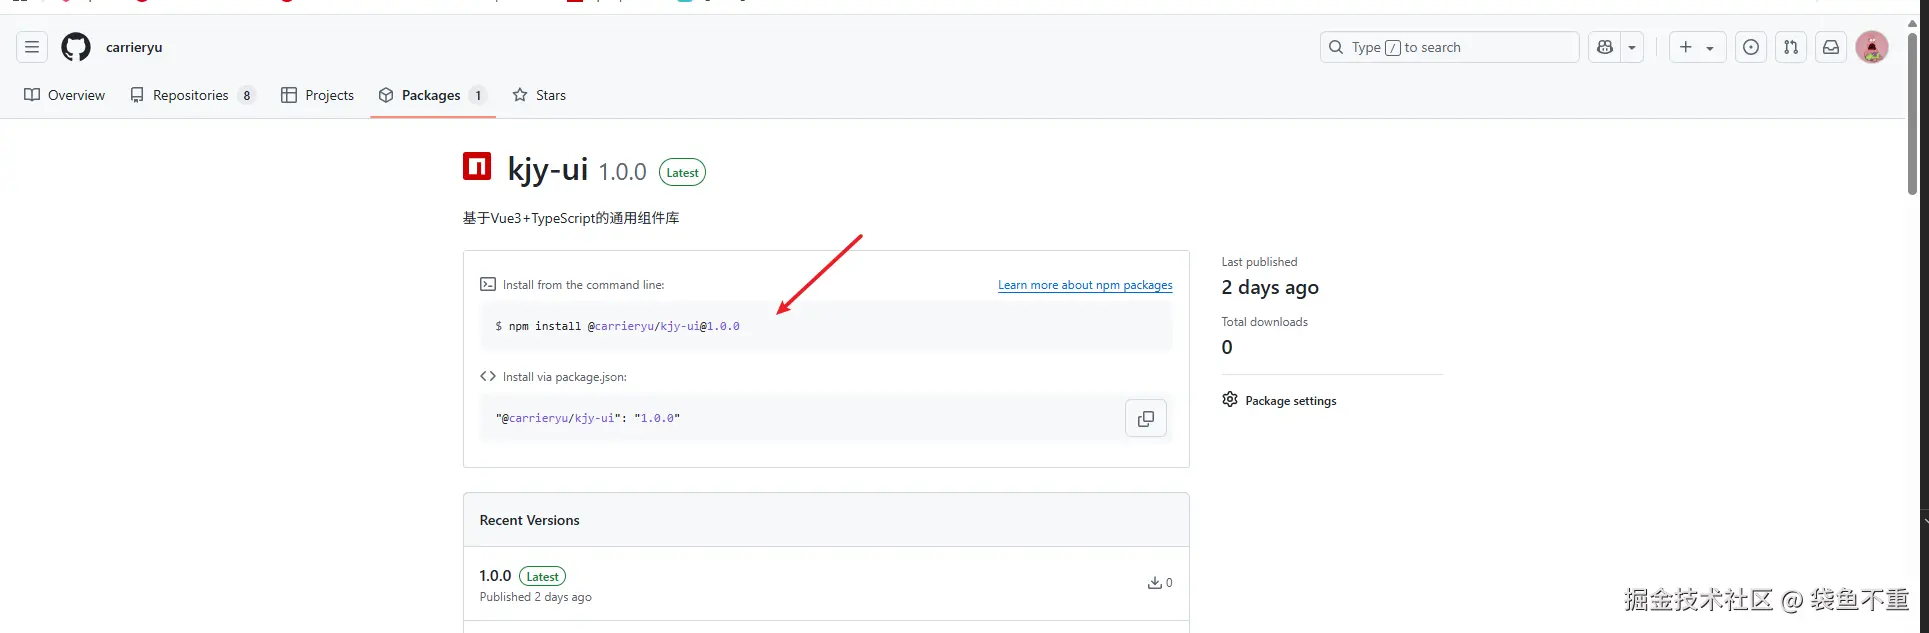
Task: Click the Vue3+TypeScript package description text
Action: (571, 218)
